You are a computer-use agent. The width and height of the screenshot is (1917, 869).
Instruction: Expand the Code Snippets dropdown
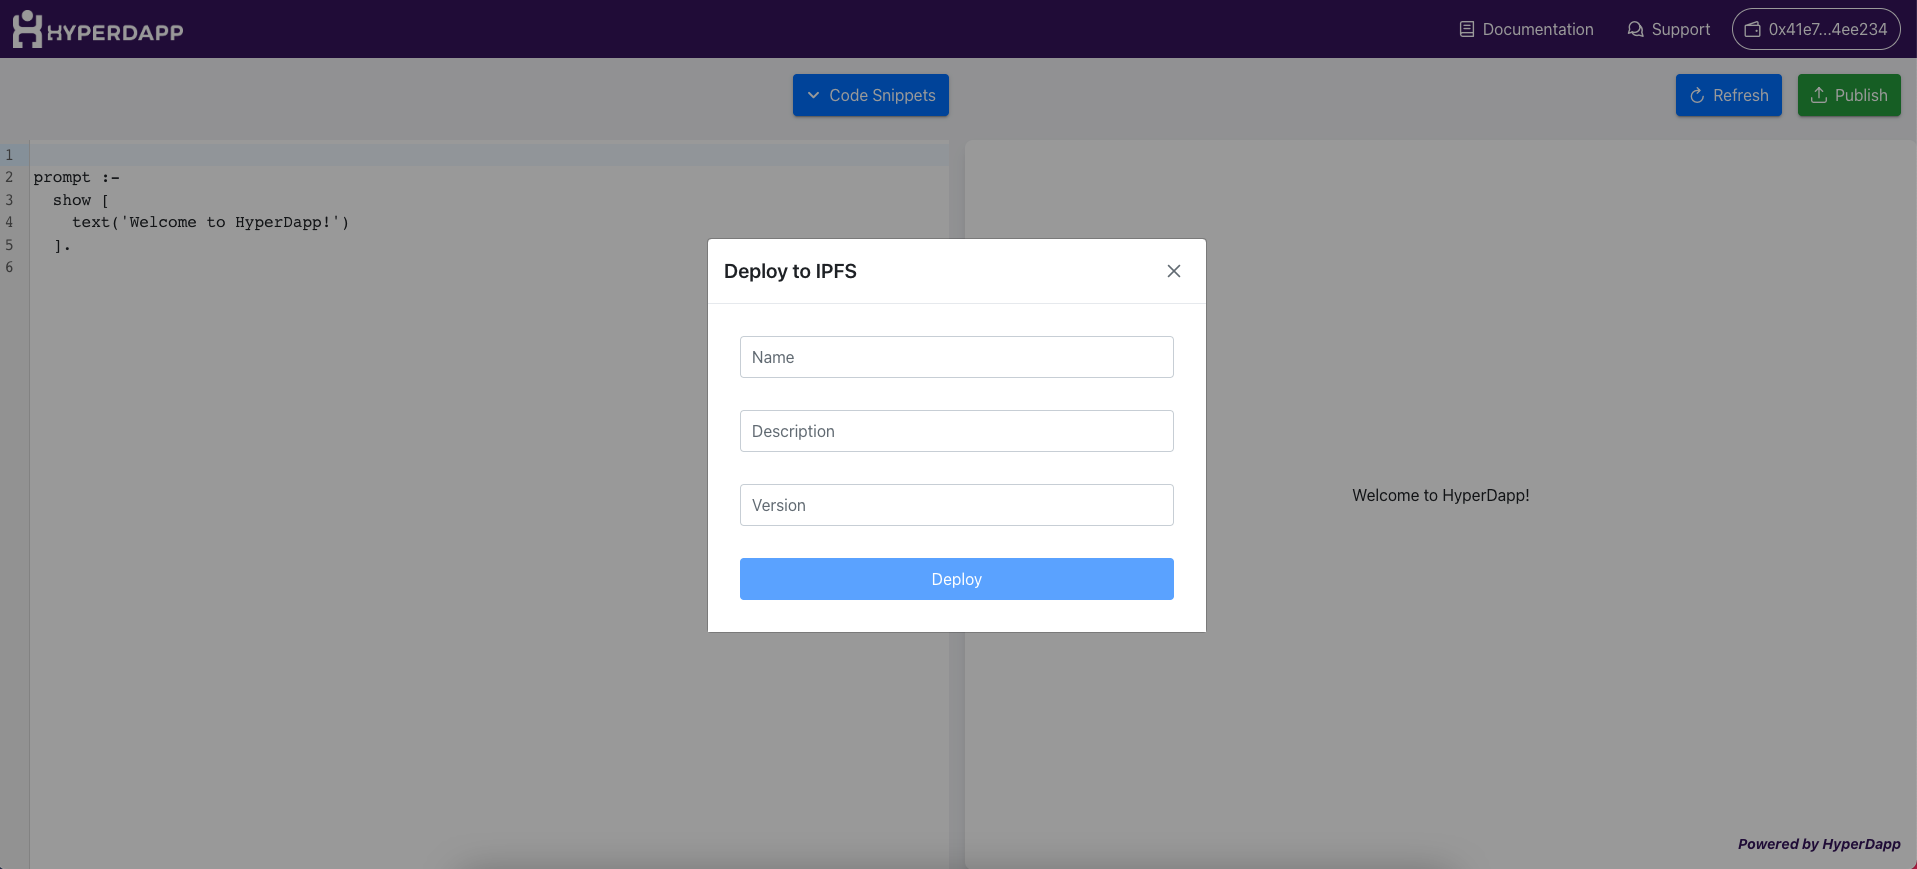pyautogui.click(x=871, y=95)
